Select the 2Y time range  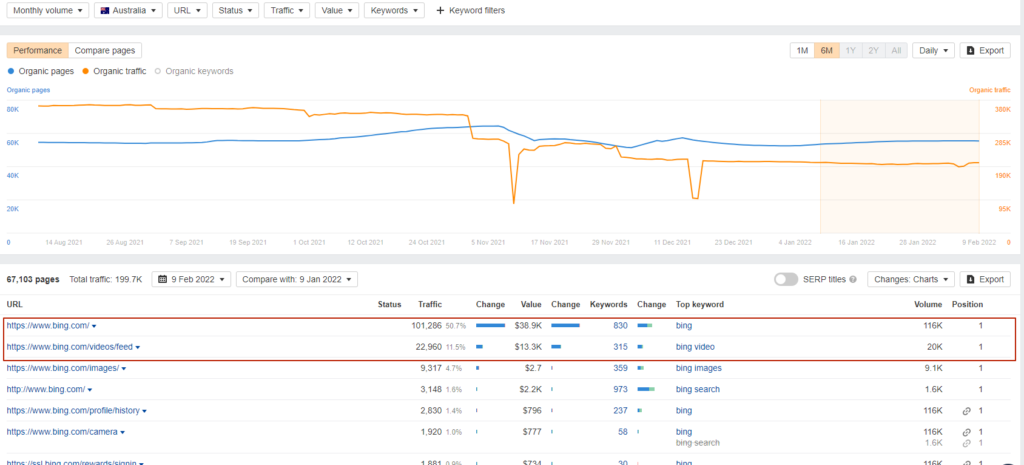point(874,50)
